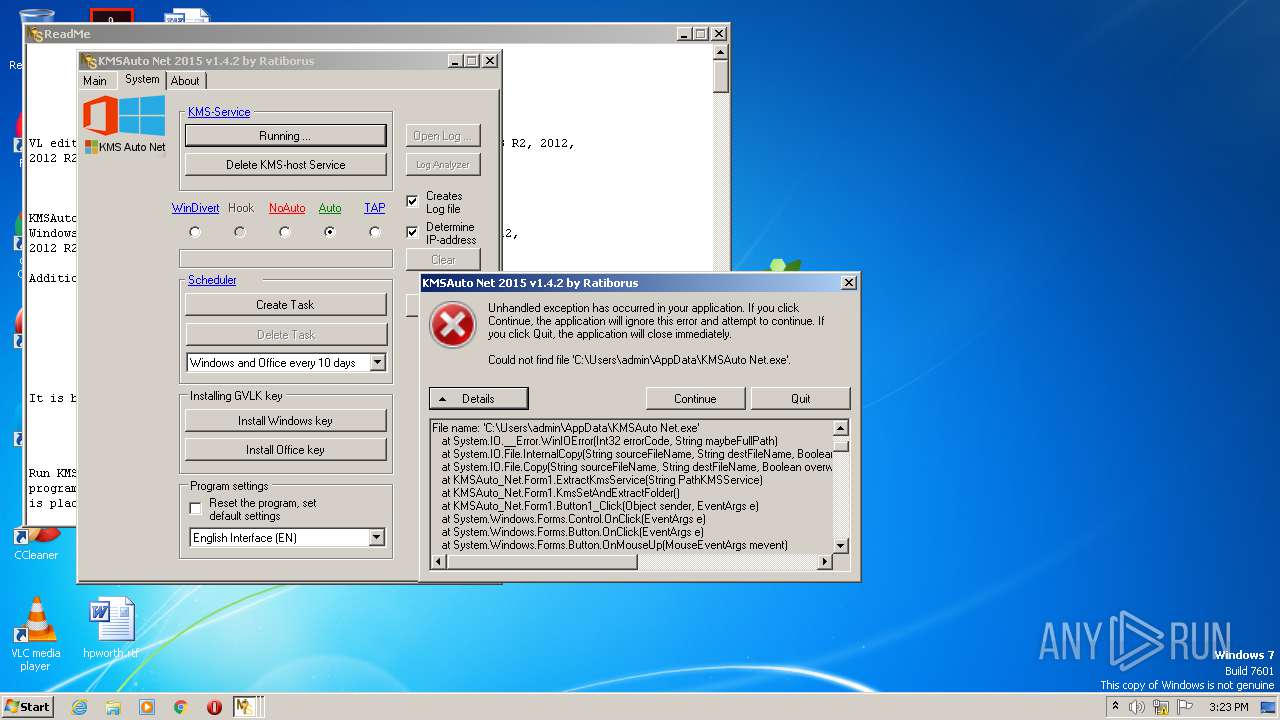Image resolution: width=1280 pixels, height=720 pixels.
Task: Click Install Office key button
Action: click(285, 450)
